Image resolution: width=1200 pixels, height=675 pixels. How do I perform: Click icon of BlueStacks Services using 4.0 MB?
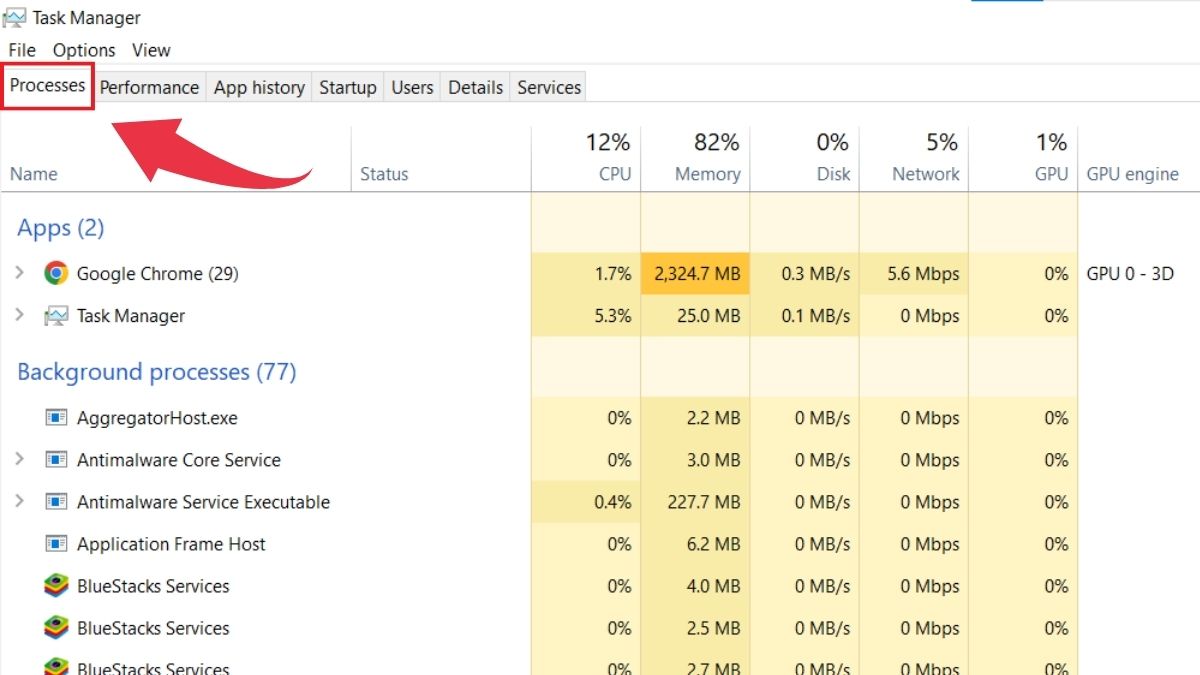[x=56, y=586]
